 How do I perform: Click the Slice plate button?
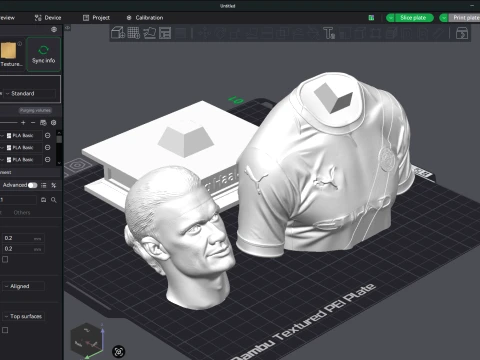click(413, 18)
